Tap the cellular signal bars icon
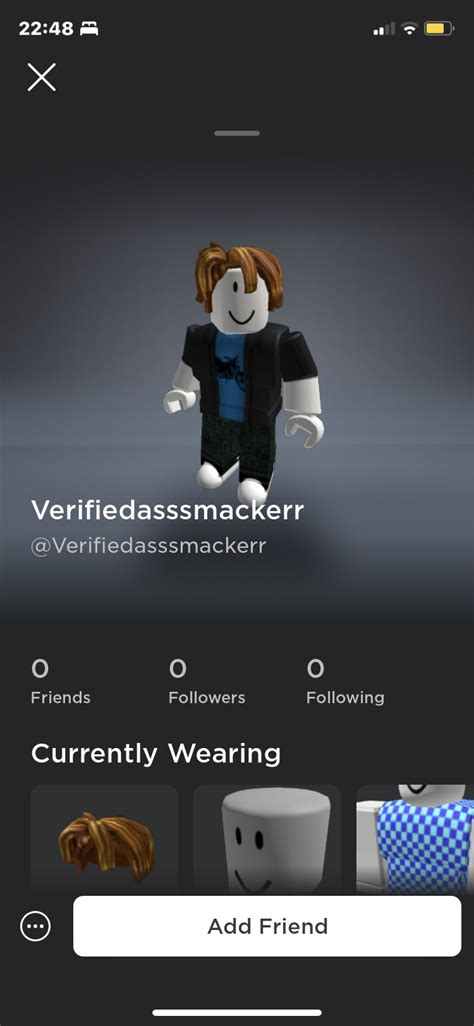Screen dimensions: 474x1026 click(384, 29)
